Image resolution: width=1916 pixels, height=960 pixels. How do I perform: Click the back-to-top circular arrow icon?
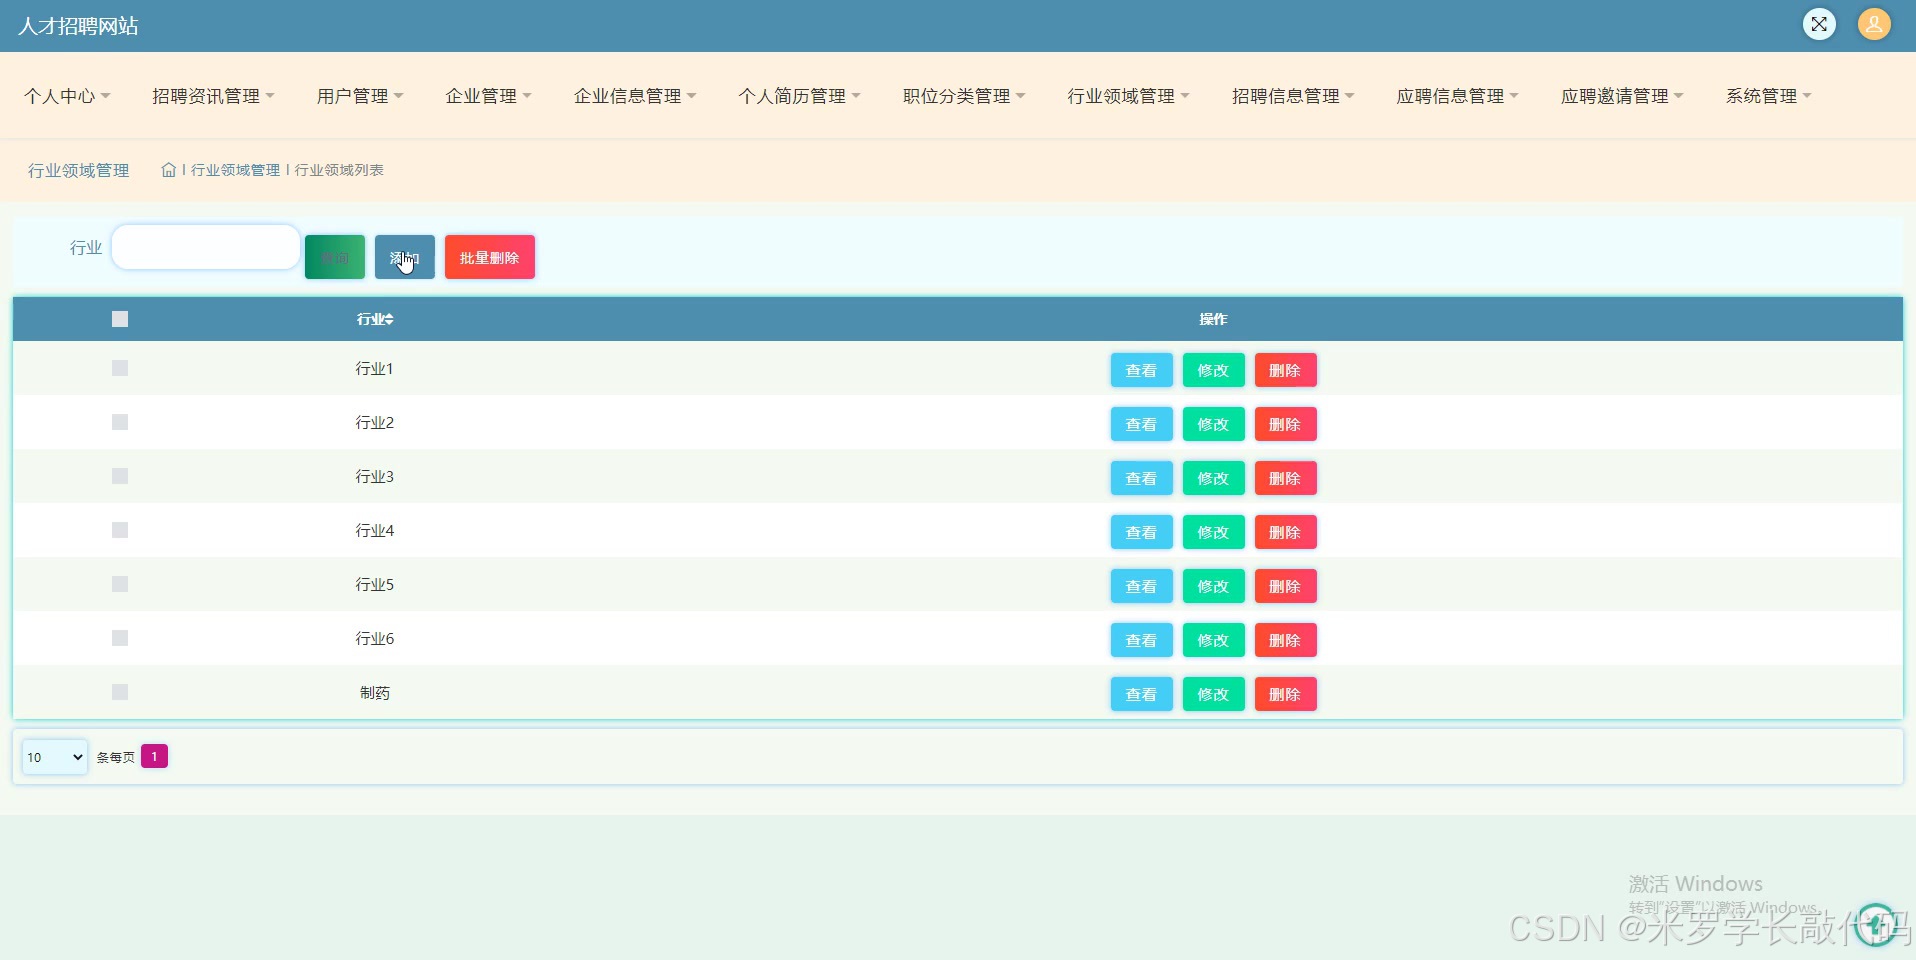pyautogui.click(x=1876, y=925)
